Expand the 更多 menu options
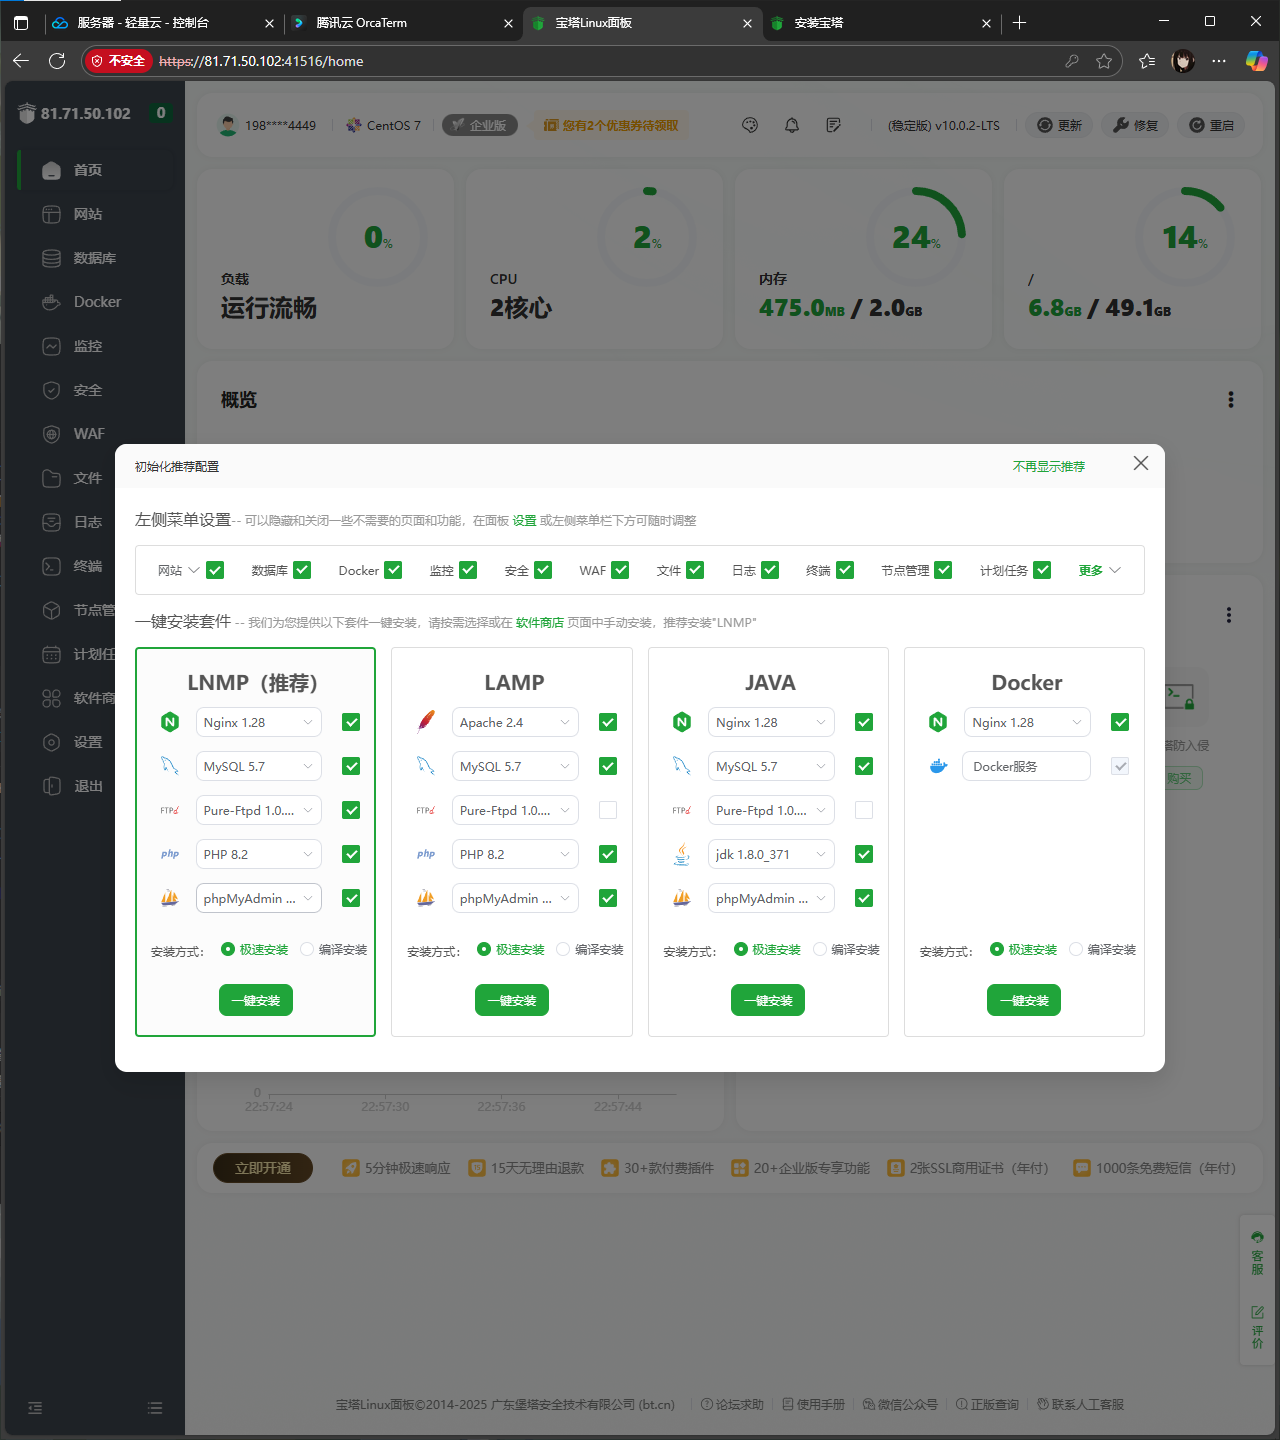The width and height of the screenshot is (1280, 1440). pos(1100,570)
